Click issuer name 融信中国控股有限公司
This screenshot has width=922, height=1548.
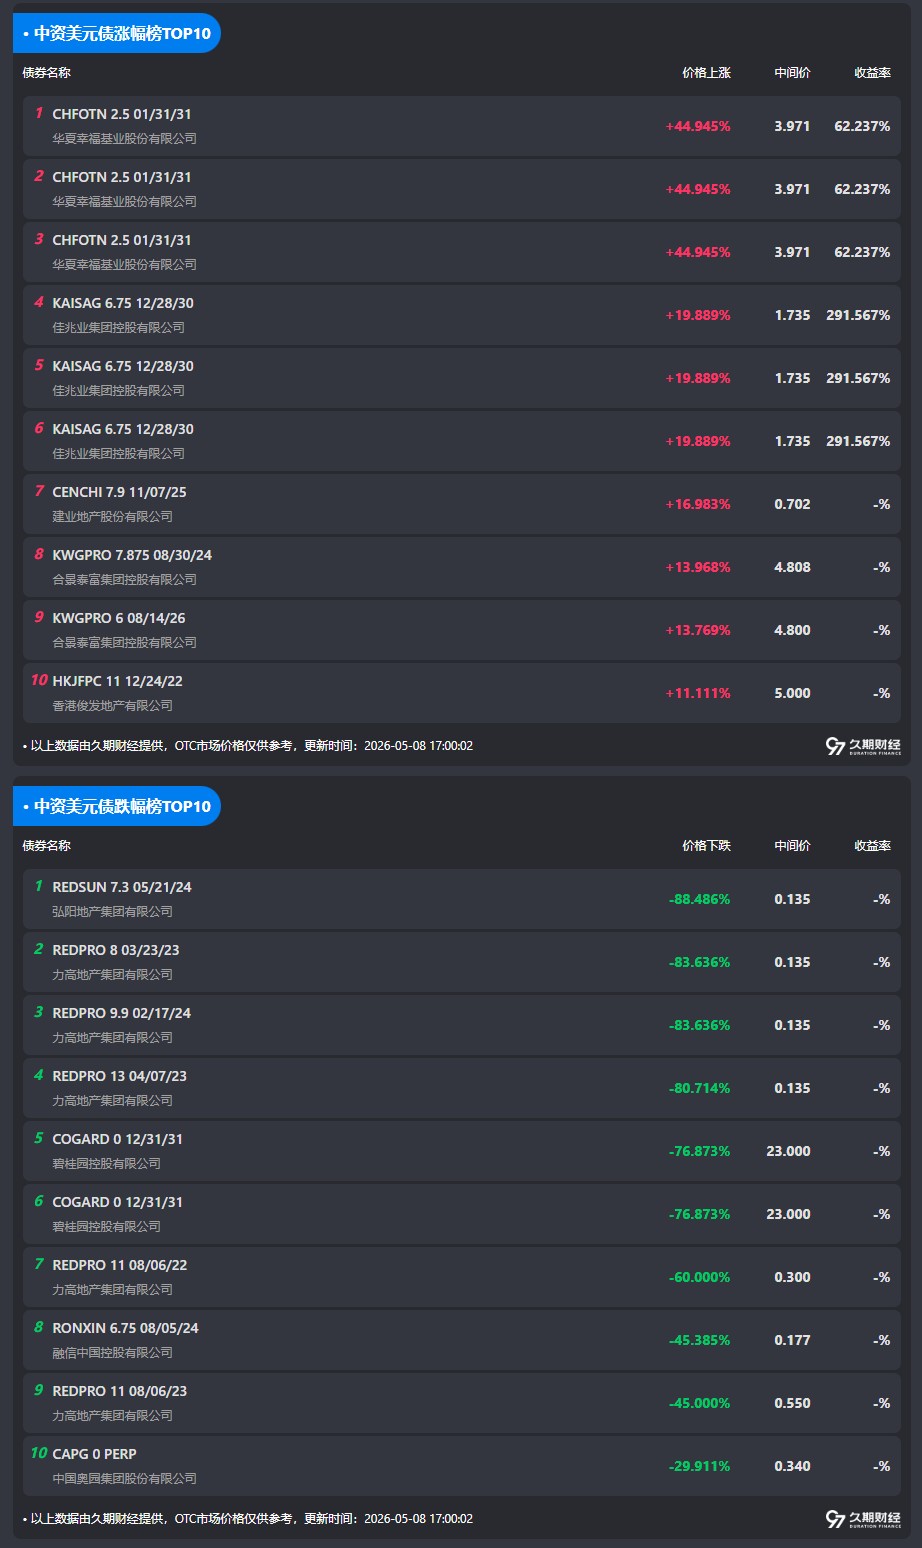[x=113, y=1353]
